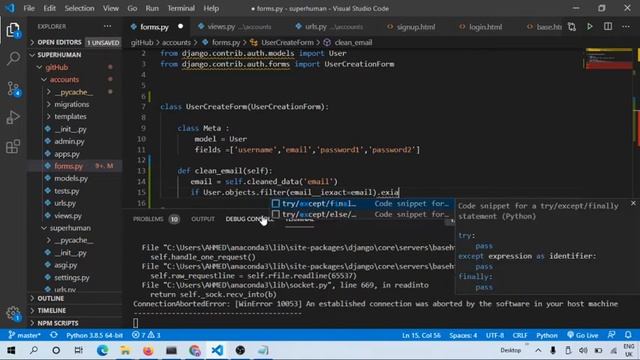Switch to urls.py editor tab
Viewport: 640px width, 360px height.
click(x=329, y=27)
